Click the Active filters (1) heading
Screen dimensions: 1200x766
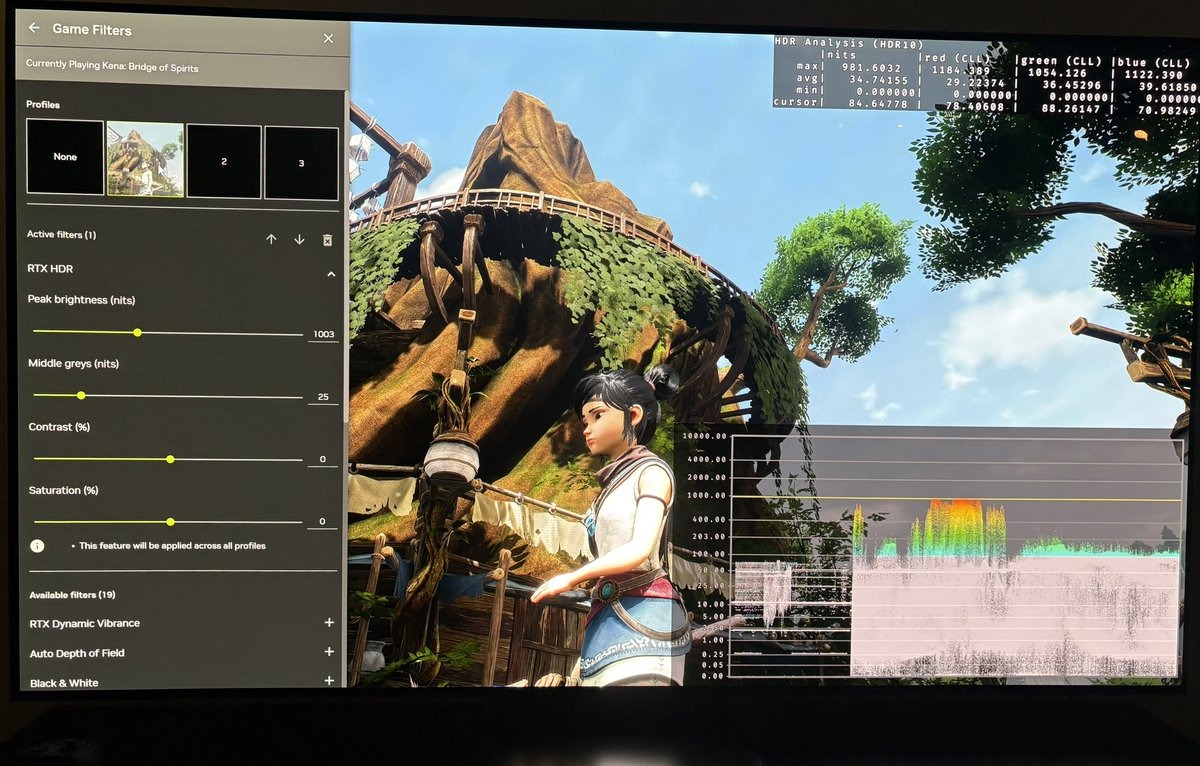[61, 234]
